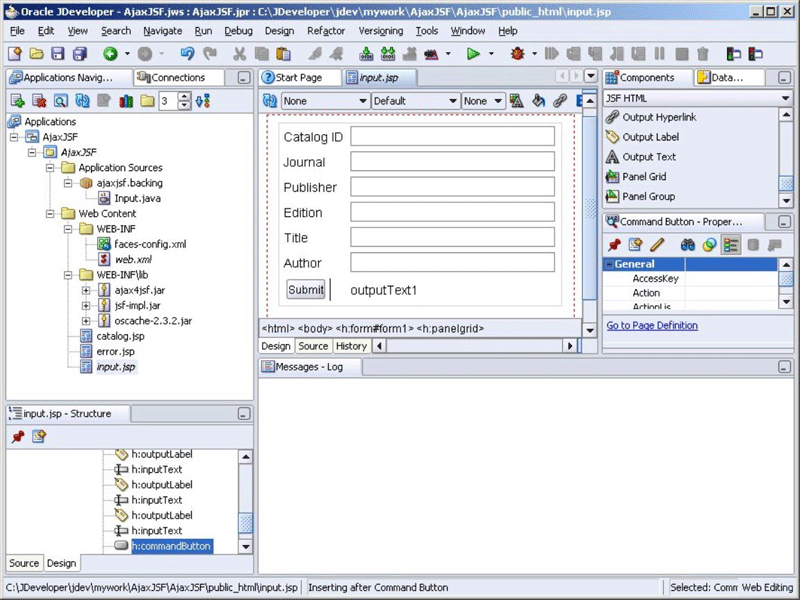Click the Rebuild icon in toolbar
Viewport: 800px width, 600px height.
coord(388,53)
